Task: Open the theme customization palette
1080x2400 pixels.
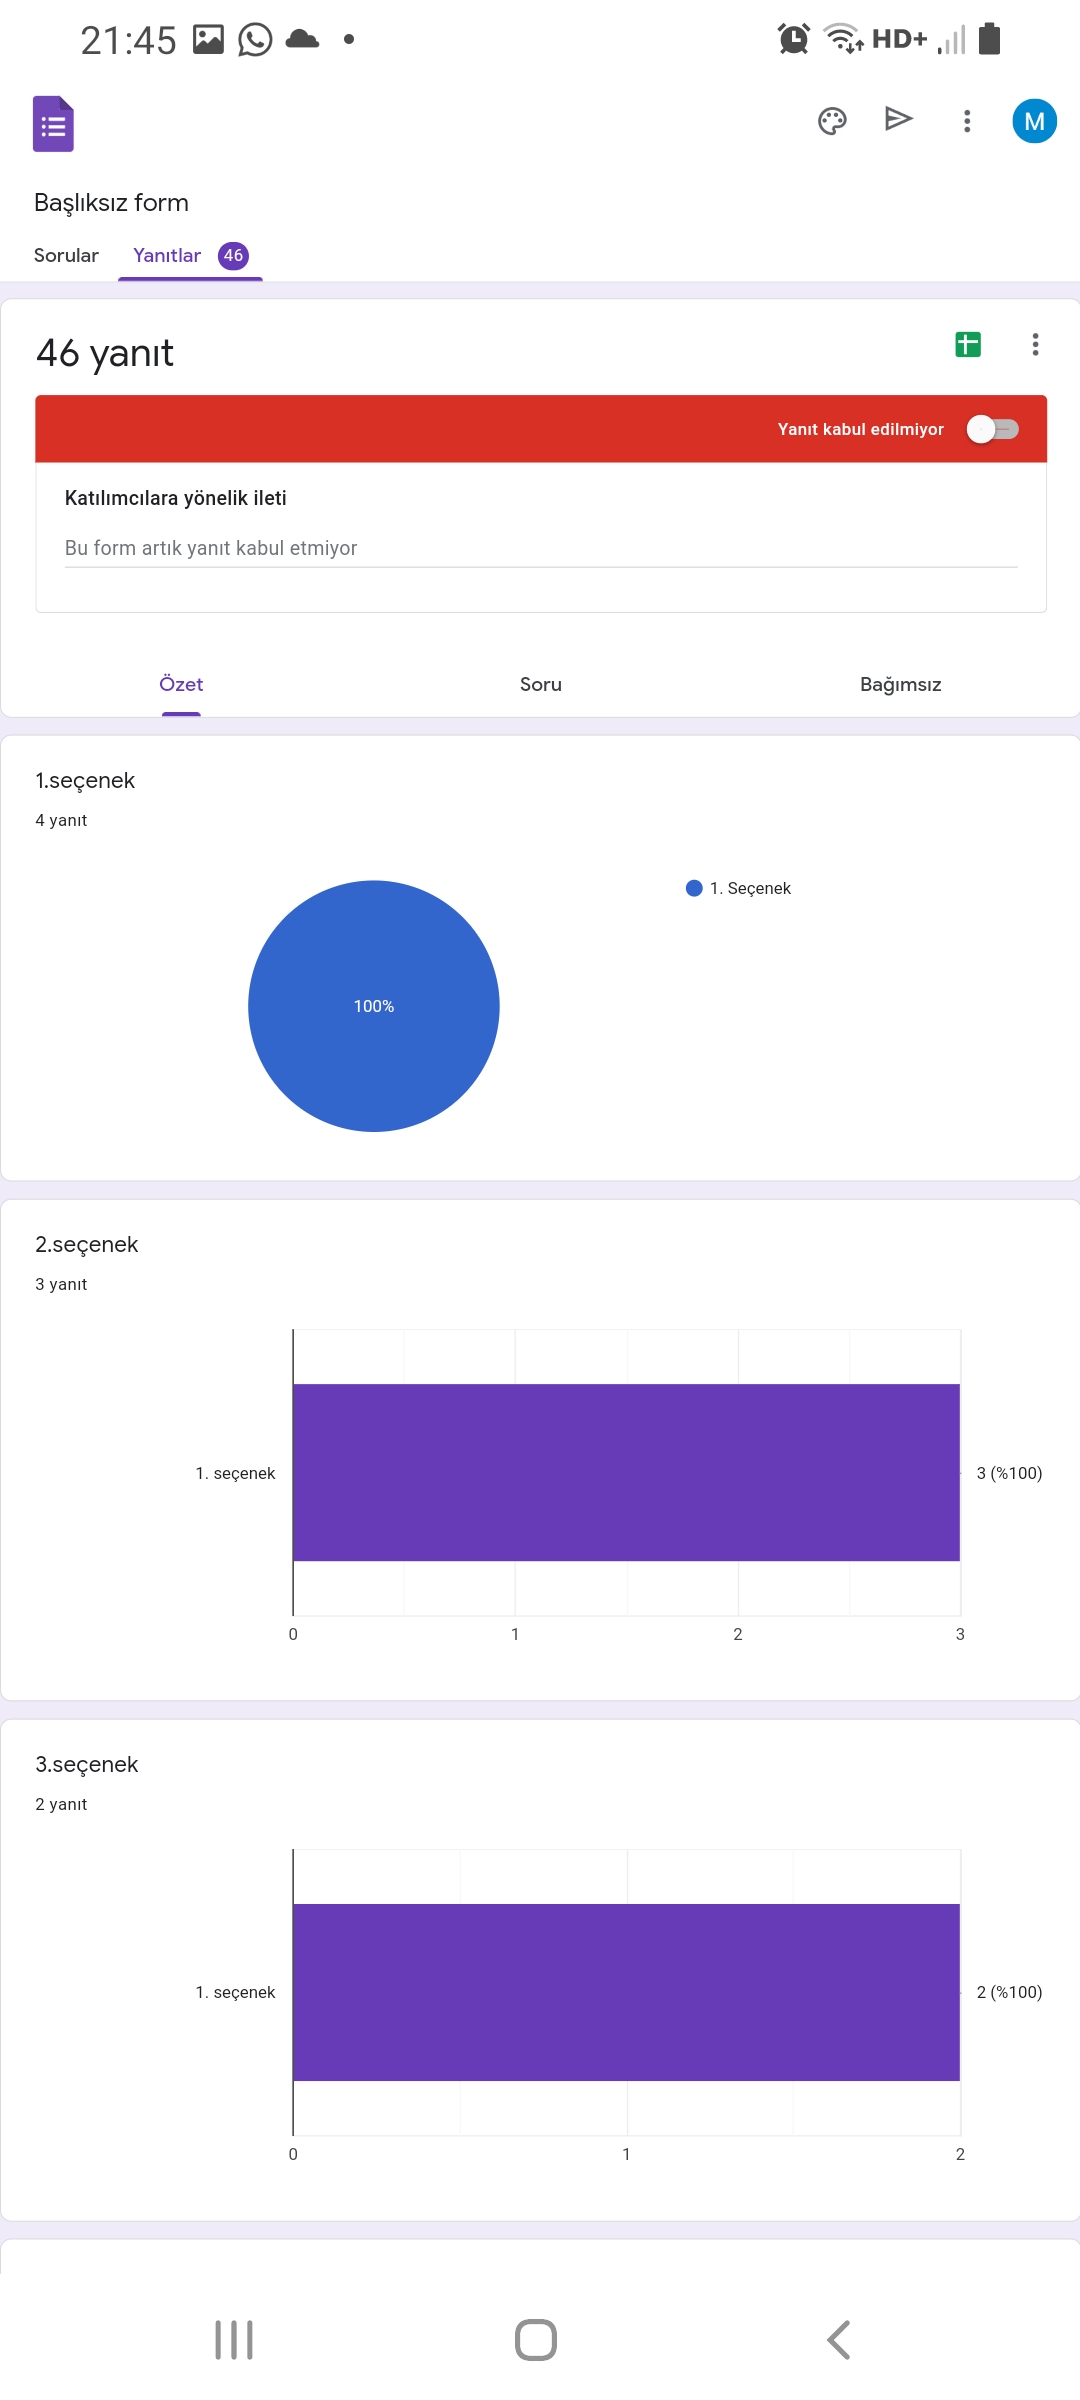Action: tap(832, 121)
